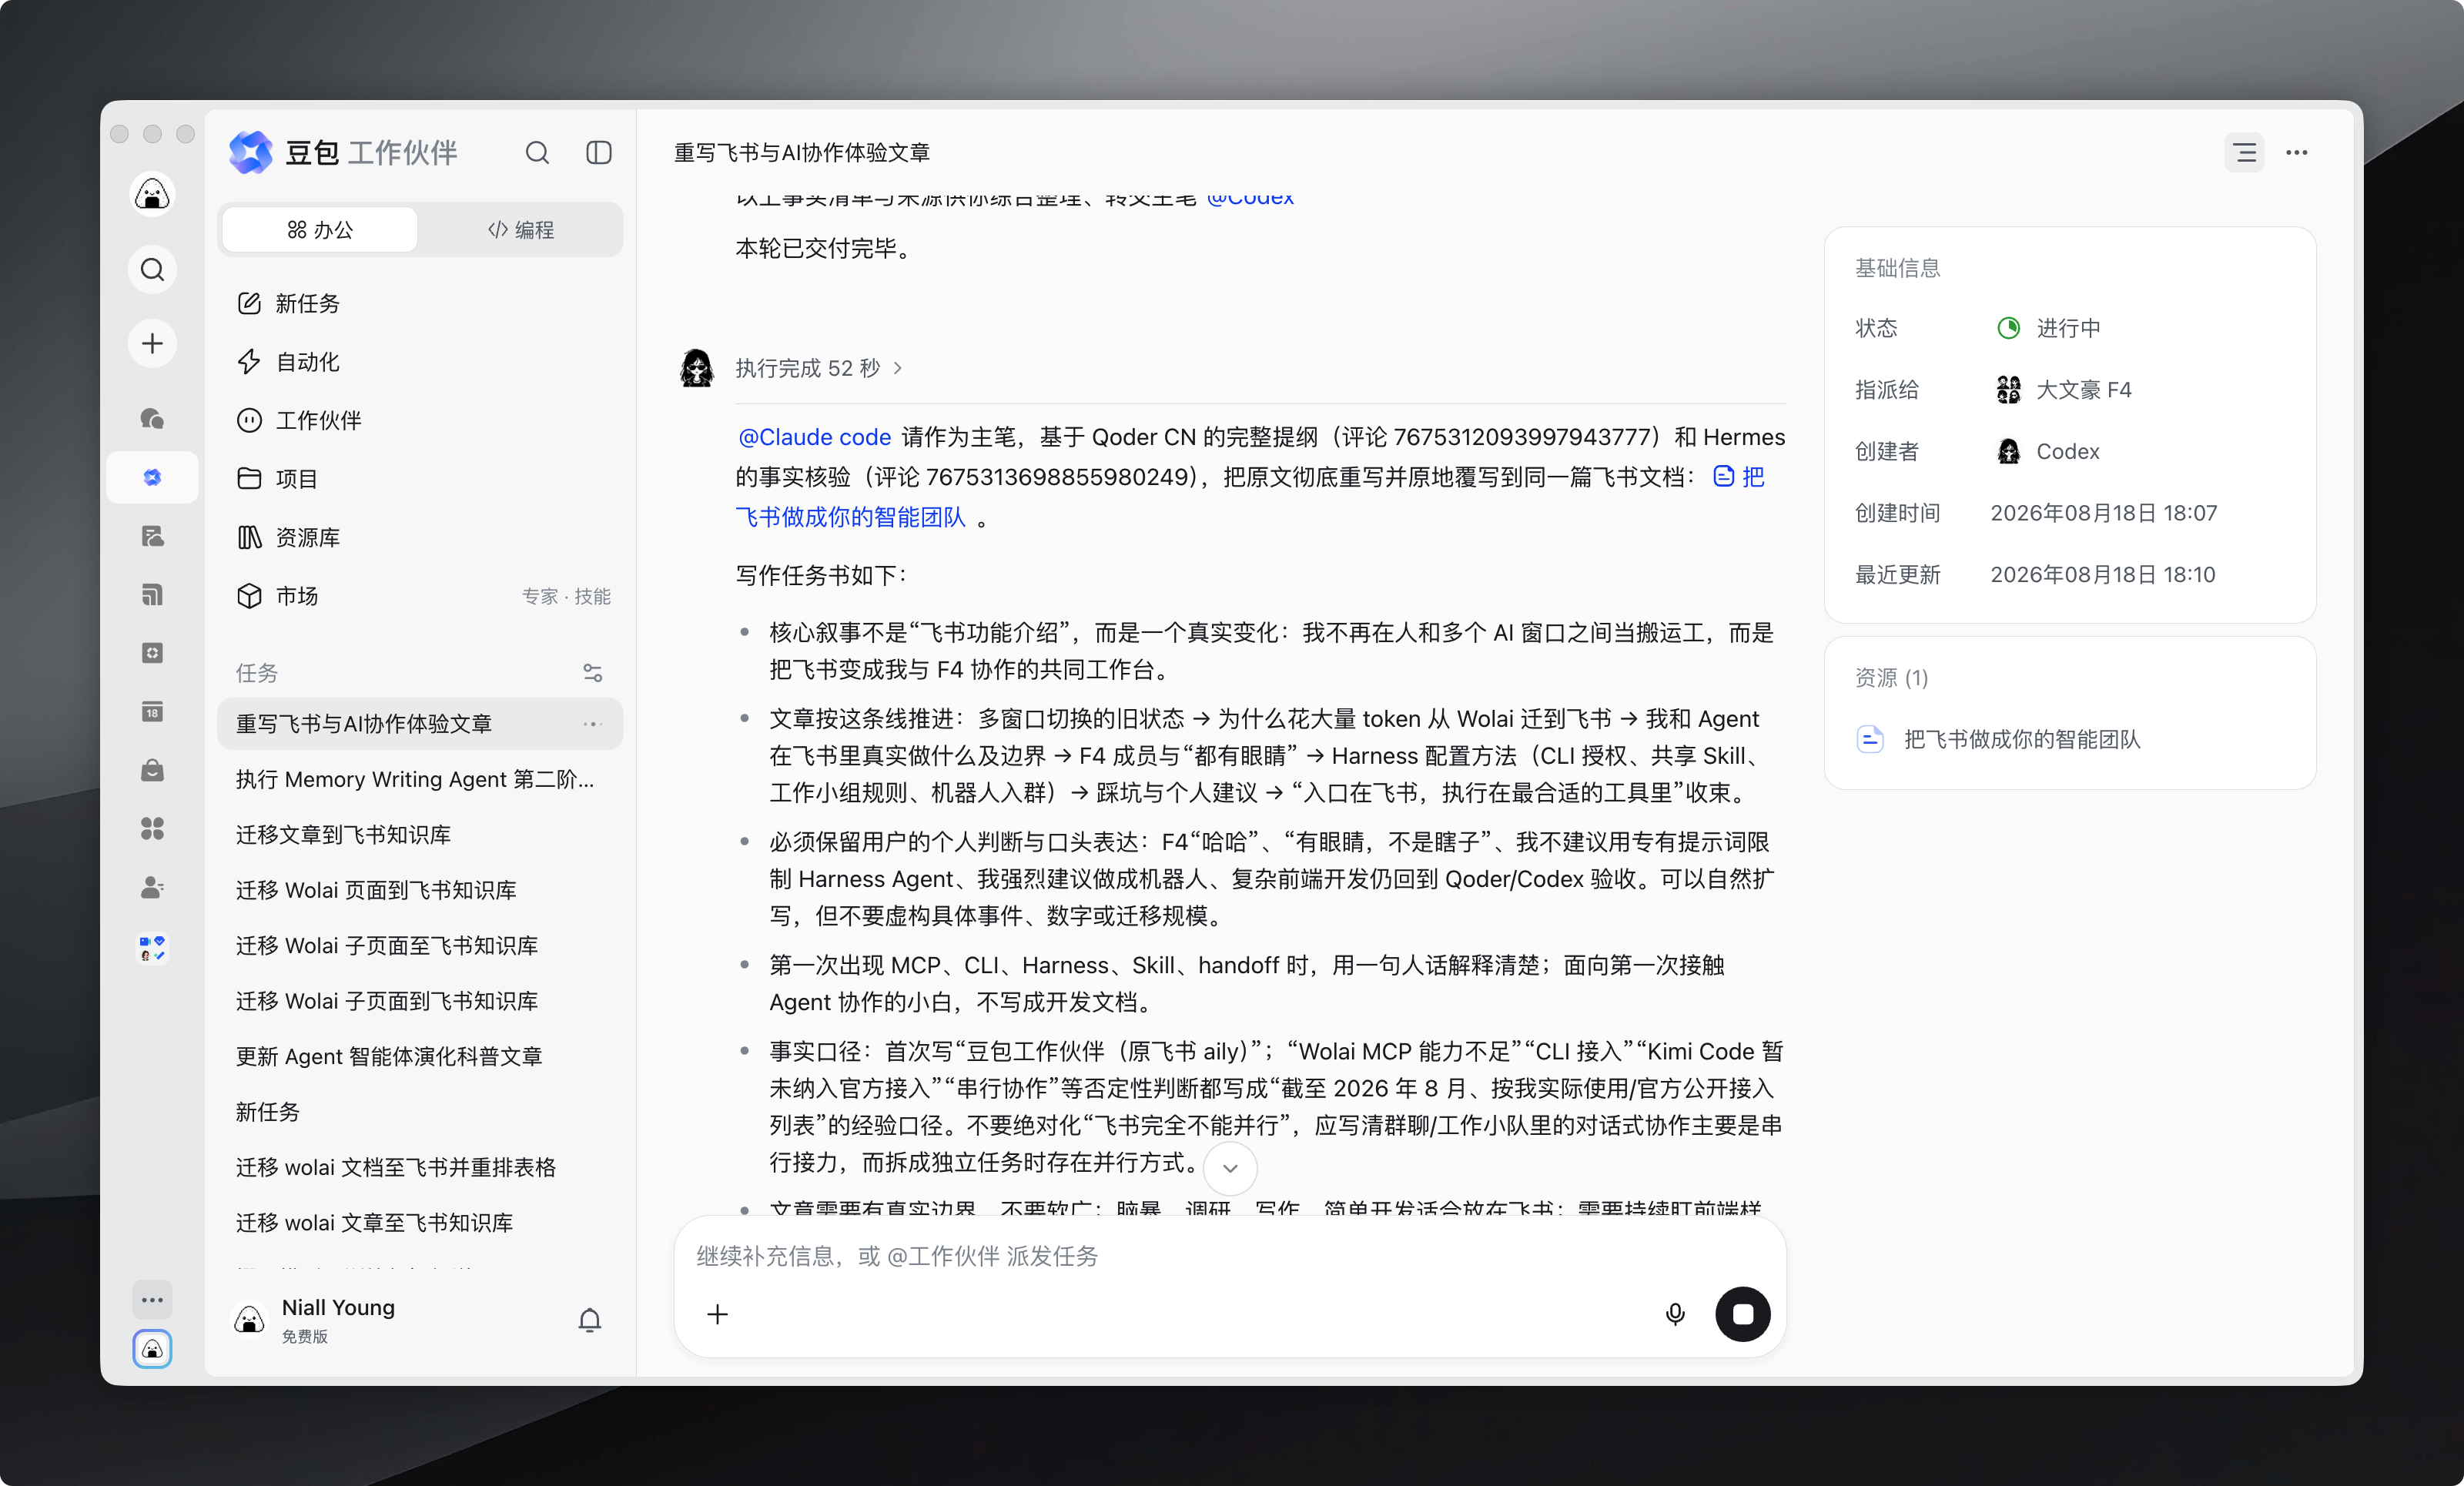Open task 迁移 Wolai 子页面至飞书知识库

[x=420, y=945]
